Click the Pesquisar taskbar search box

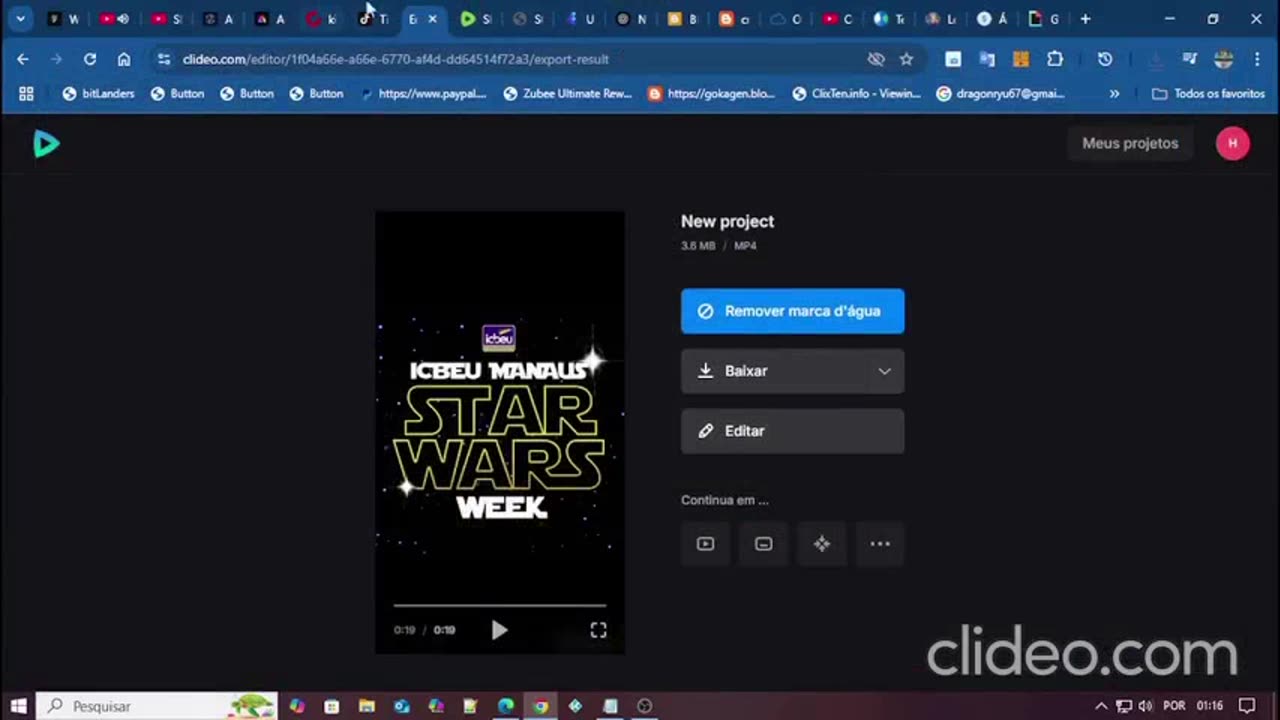[x=157, y=706]
